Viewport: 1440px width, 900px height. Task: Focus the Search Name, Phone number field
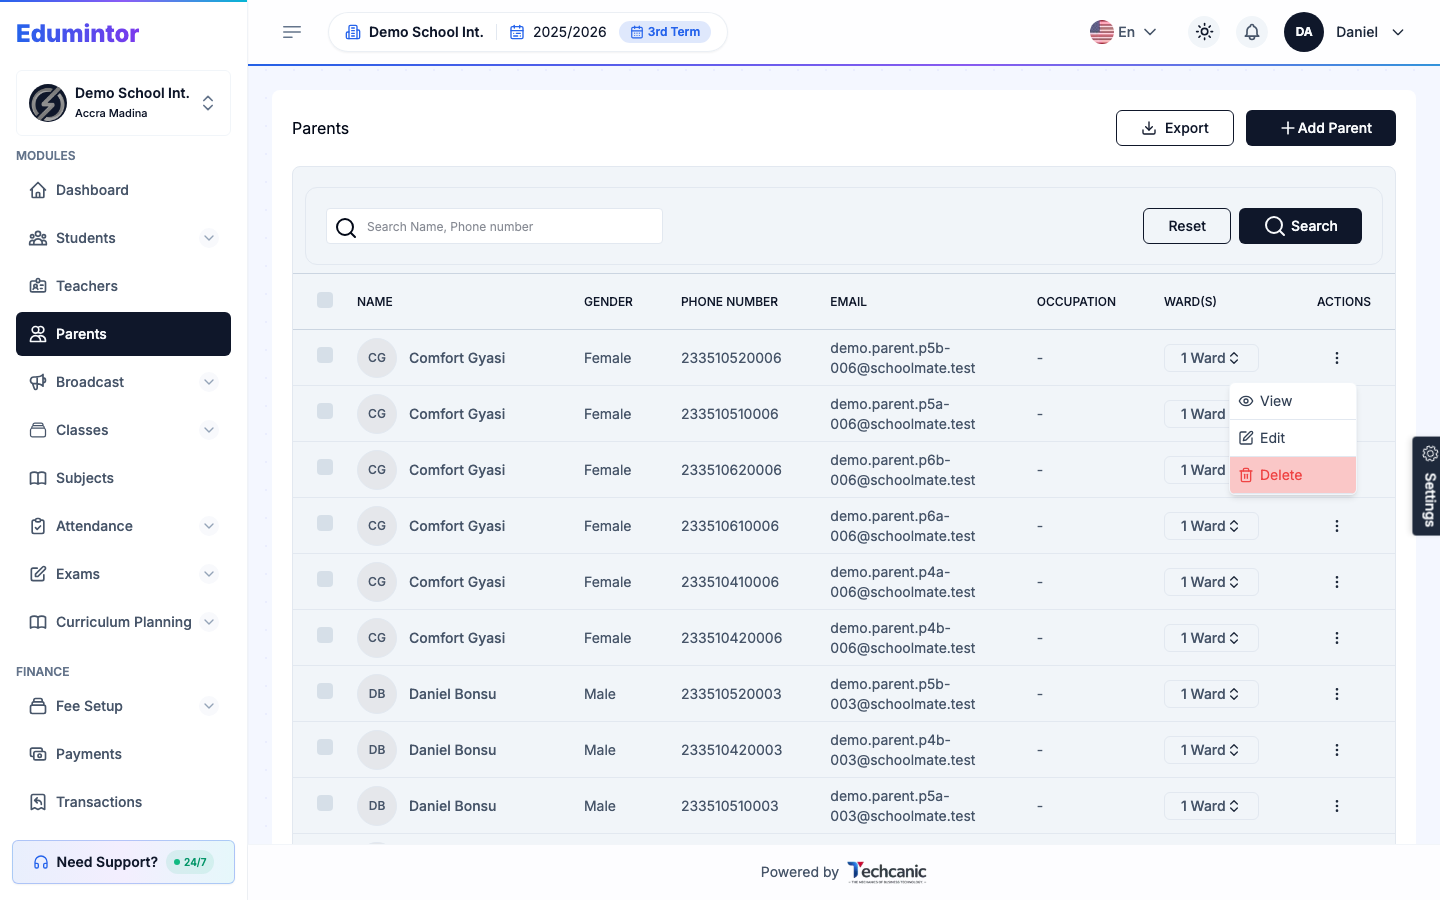point(494,226)
